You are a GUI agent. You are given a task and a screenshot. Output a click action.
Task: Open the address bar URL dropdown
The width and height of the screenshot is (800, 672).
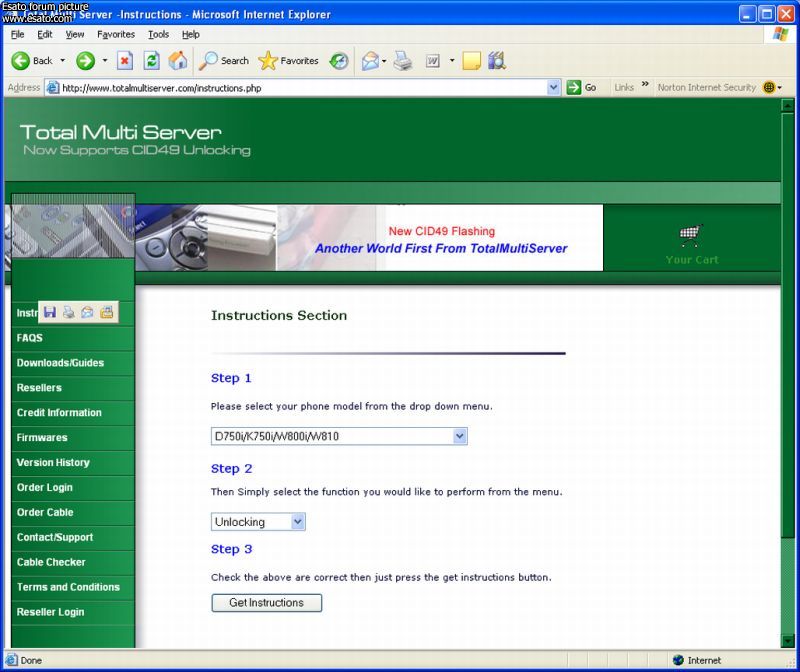pos(554,88)
